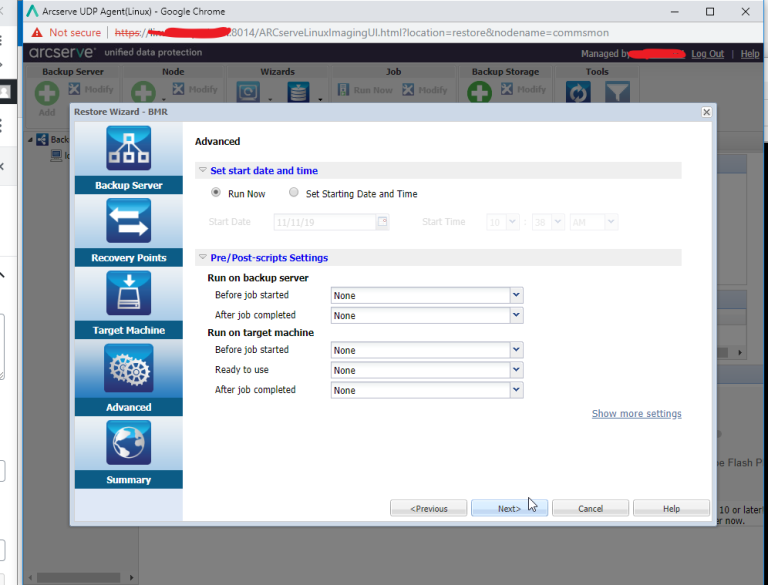Image resolution: width=768 pixels, height=585 pixels.
Task: Click the Cancel button
Action: pyautogui.click(x=590, y=508)
